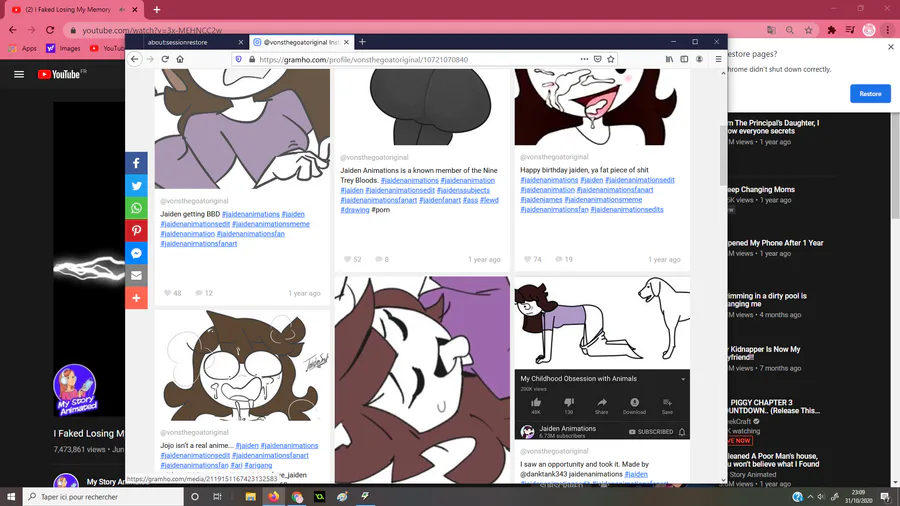
Task: Dismiss the Chrome restore pages bubble
Action: (891, 47)
